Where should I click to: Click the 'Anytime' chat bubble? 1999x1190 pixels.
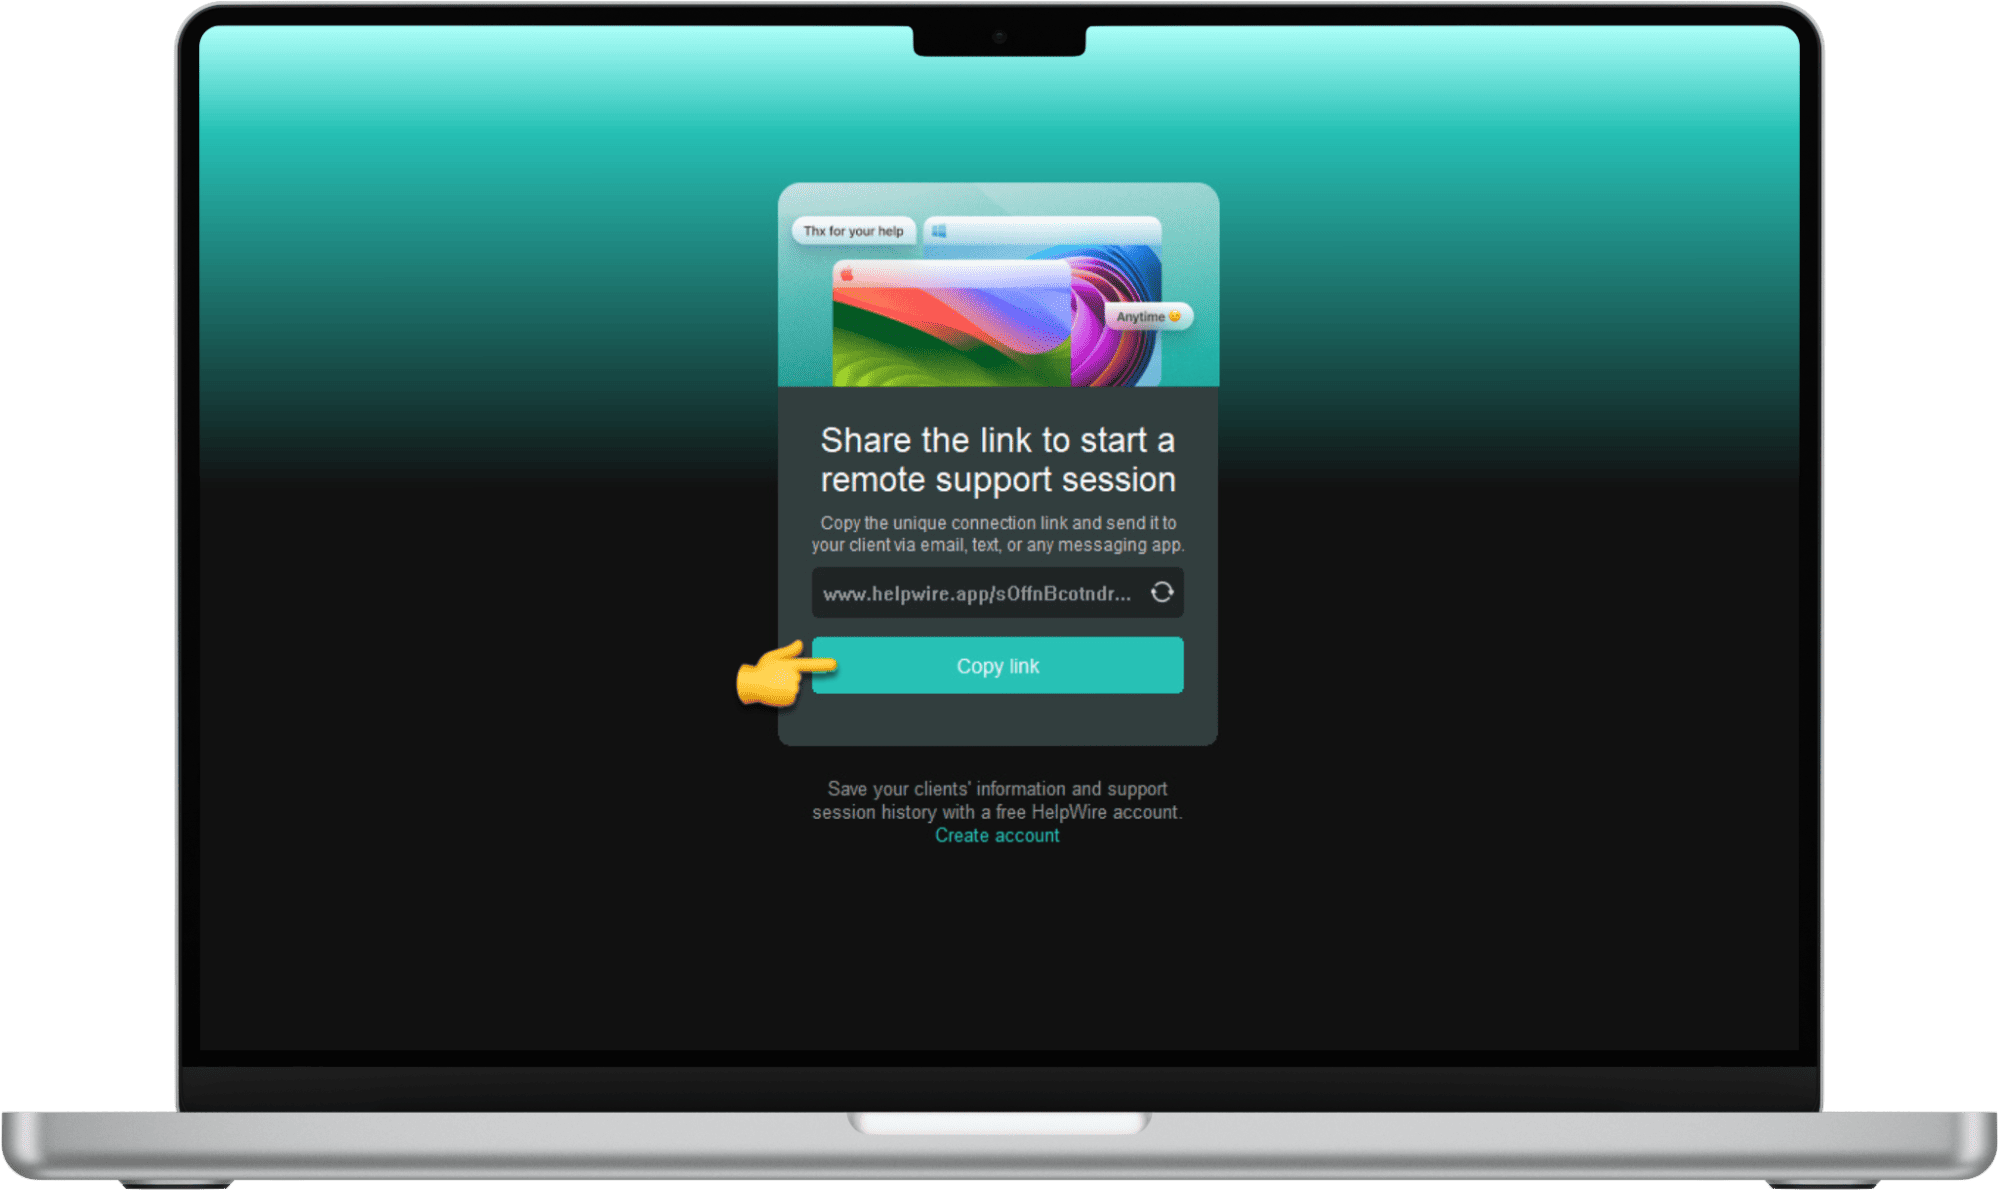coord(1148,316)
